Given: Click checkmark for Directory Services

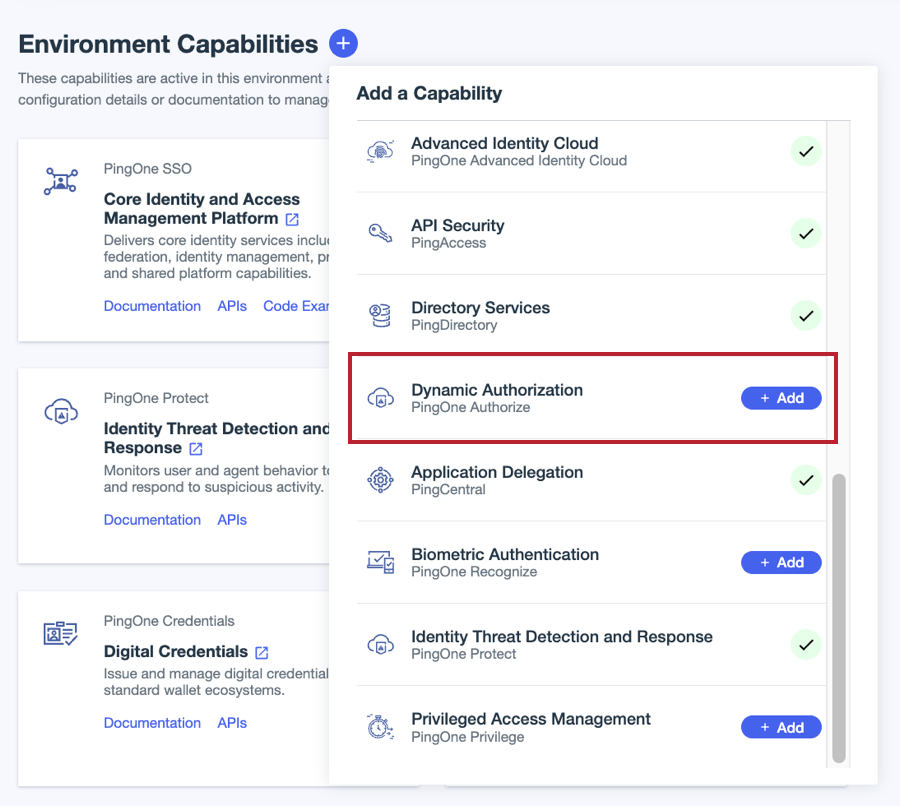Looking at the screenshot, I should click(806, 316).
